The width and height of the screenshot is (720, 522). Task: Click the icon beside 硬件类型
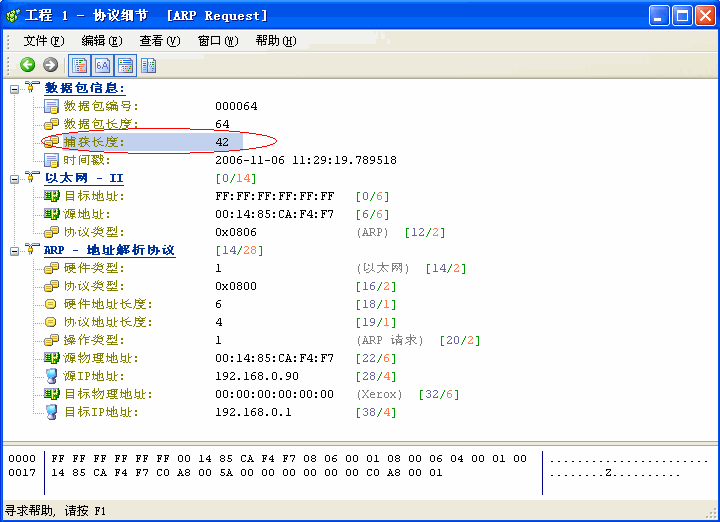coord(51,268)
